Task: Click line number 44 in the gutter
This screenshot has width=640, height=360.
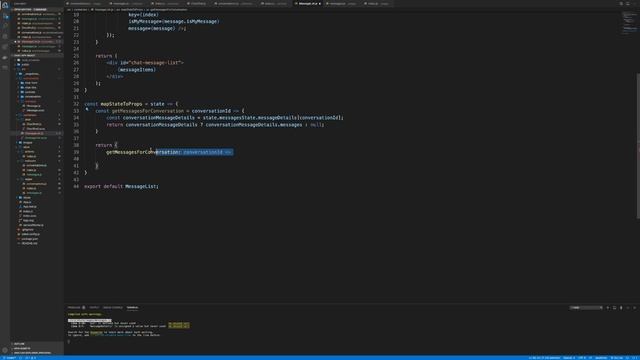Action: [76, 187]
